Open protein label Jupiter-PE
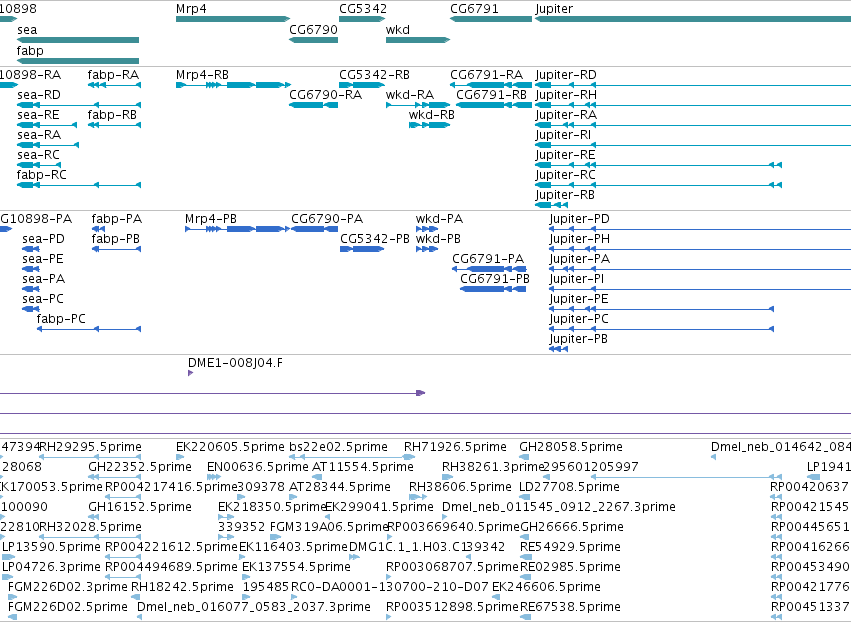Screen dimensions: 851x622 coord(579,300)
